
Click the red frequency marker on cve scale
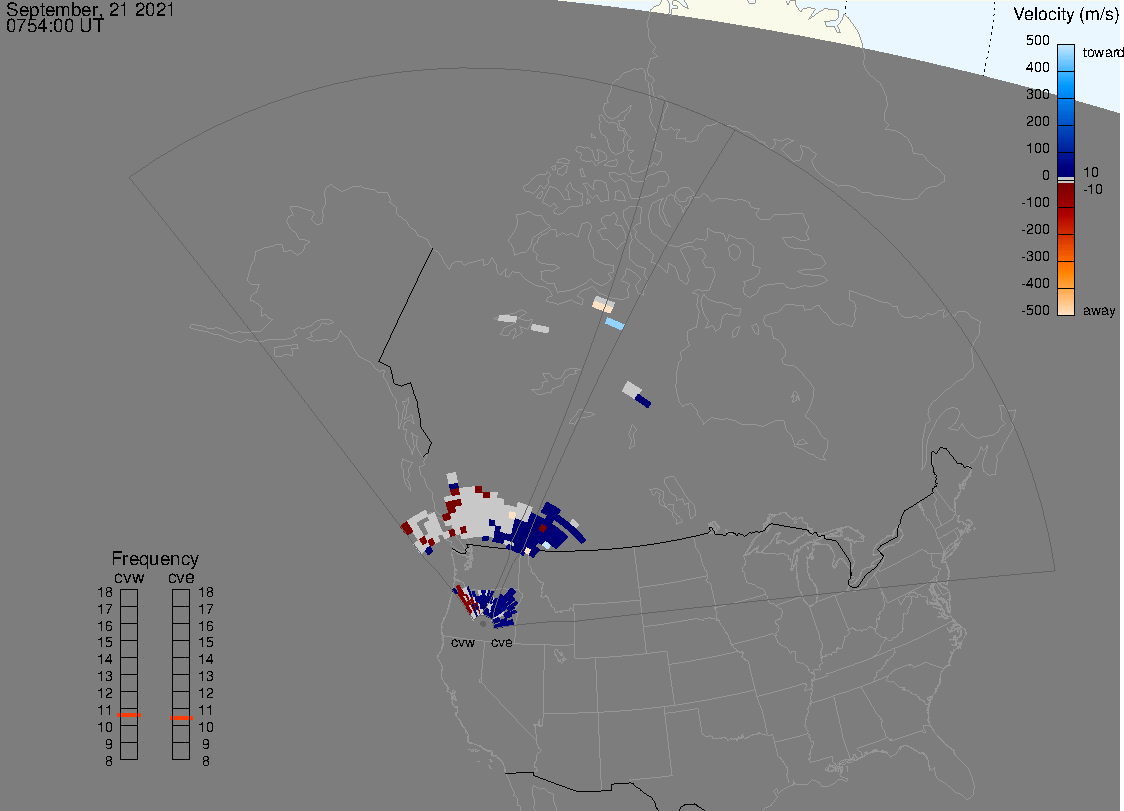click(x=181, y=718)
